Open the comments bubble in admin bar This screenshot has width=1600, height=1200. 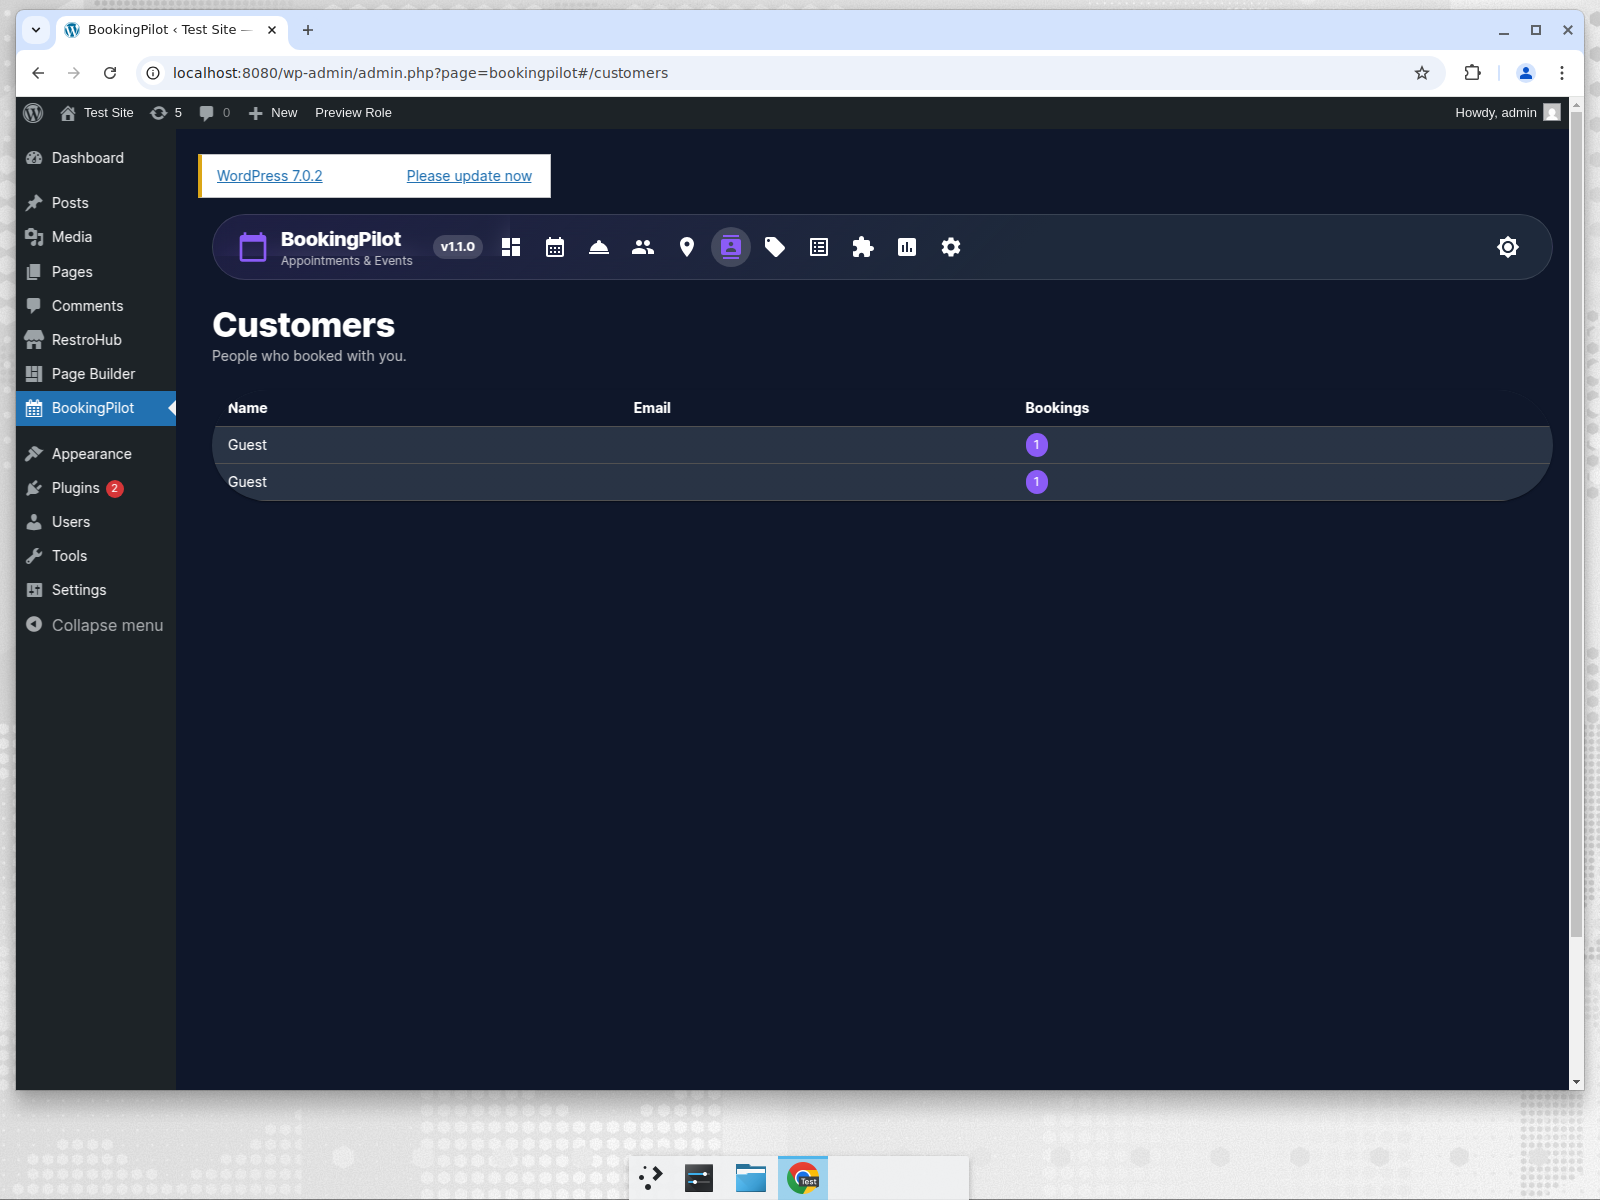click(x=214, y=113)
